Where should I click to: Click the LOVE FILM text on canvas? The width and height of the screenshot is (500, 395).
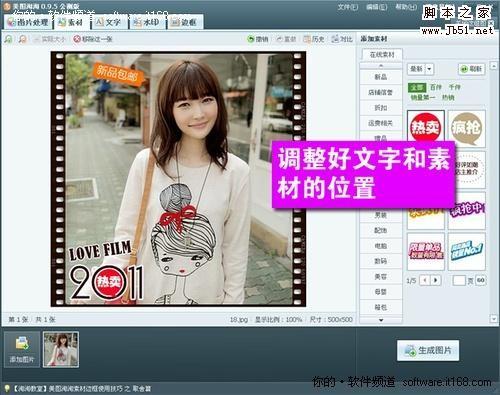point(100,250)
